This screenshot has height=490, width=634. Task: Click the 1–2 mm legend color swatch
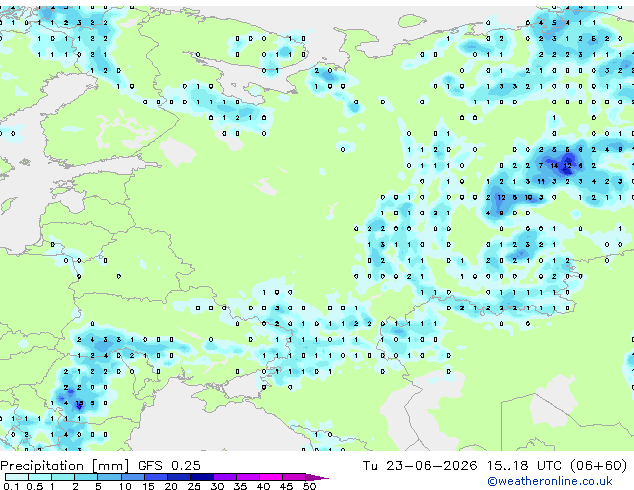click(63, 477)
